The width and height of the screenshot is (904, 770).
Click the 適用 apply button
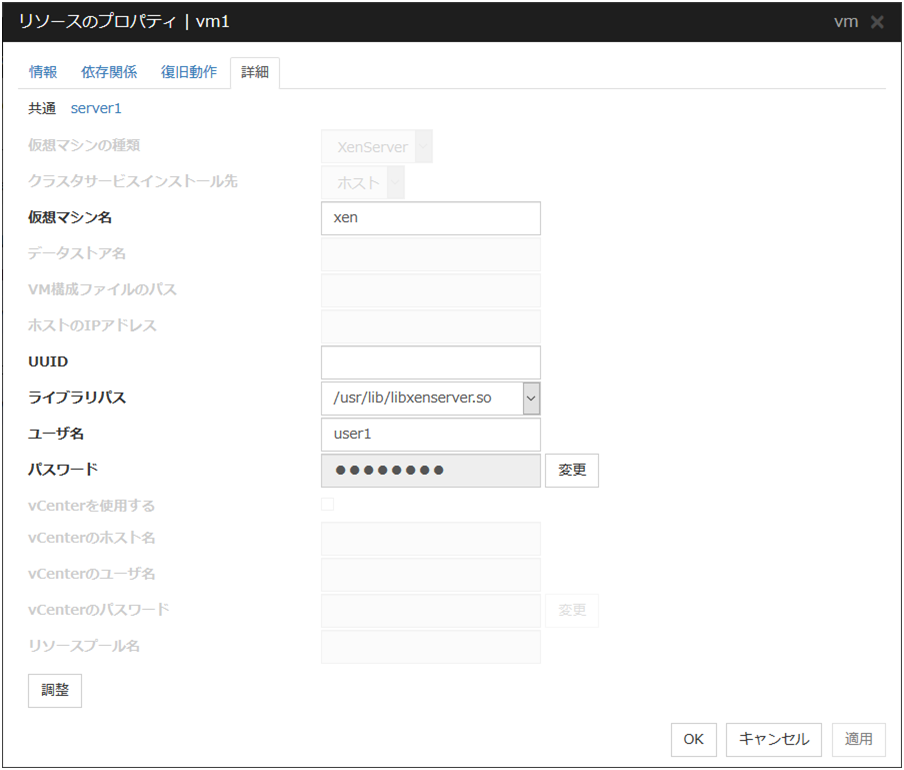(858, 739)
